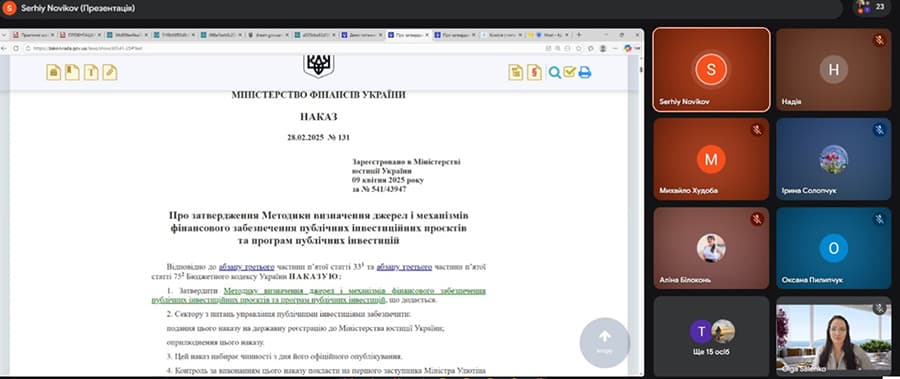Image resolution: width=900 pixels, height=379 pixels.
Task: Click muted mic icon on Ірина Солопчук's tile
Action: (x=879, y=130)
